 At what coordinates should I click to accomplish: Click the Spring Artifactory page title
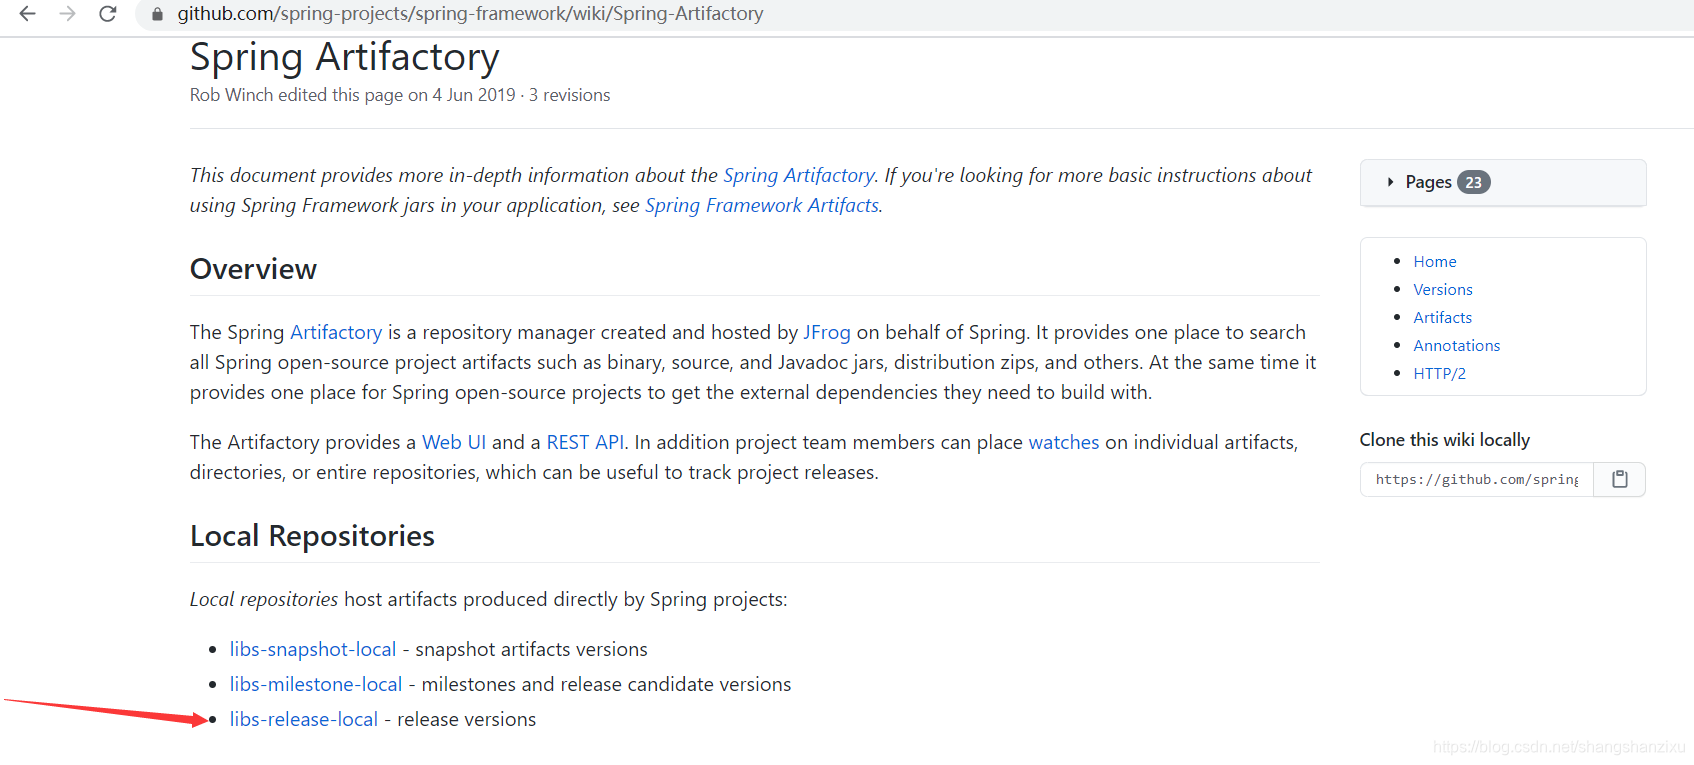(344, 57)
